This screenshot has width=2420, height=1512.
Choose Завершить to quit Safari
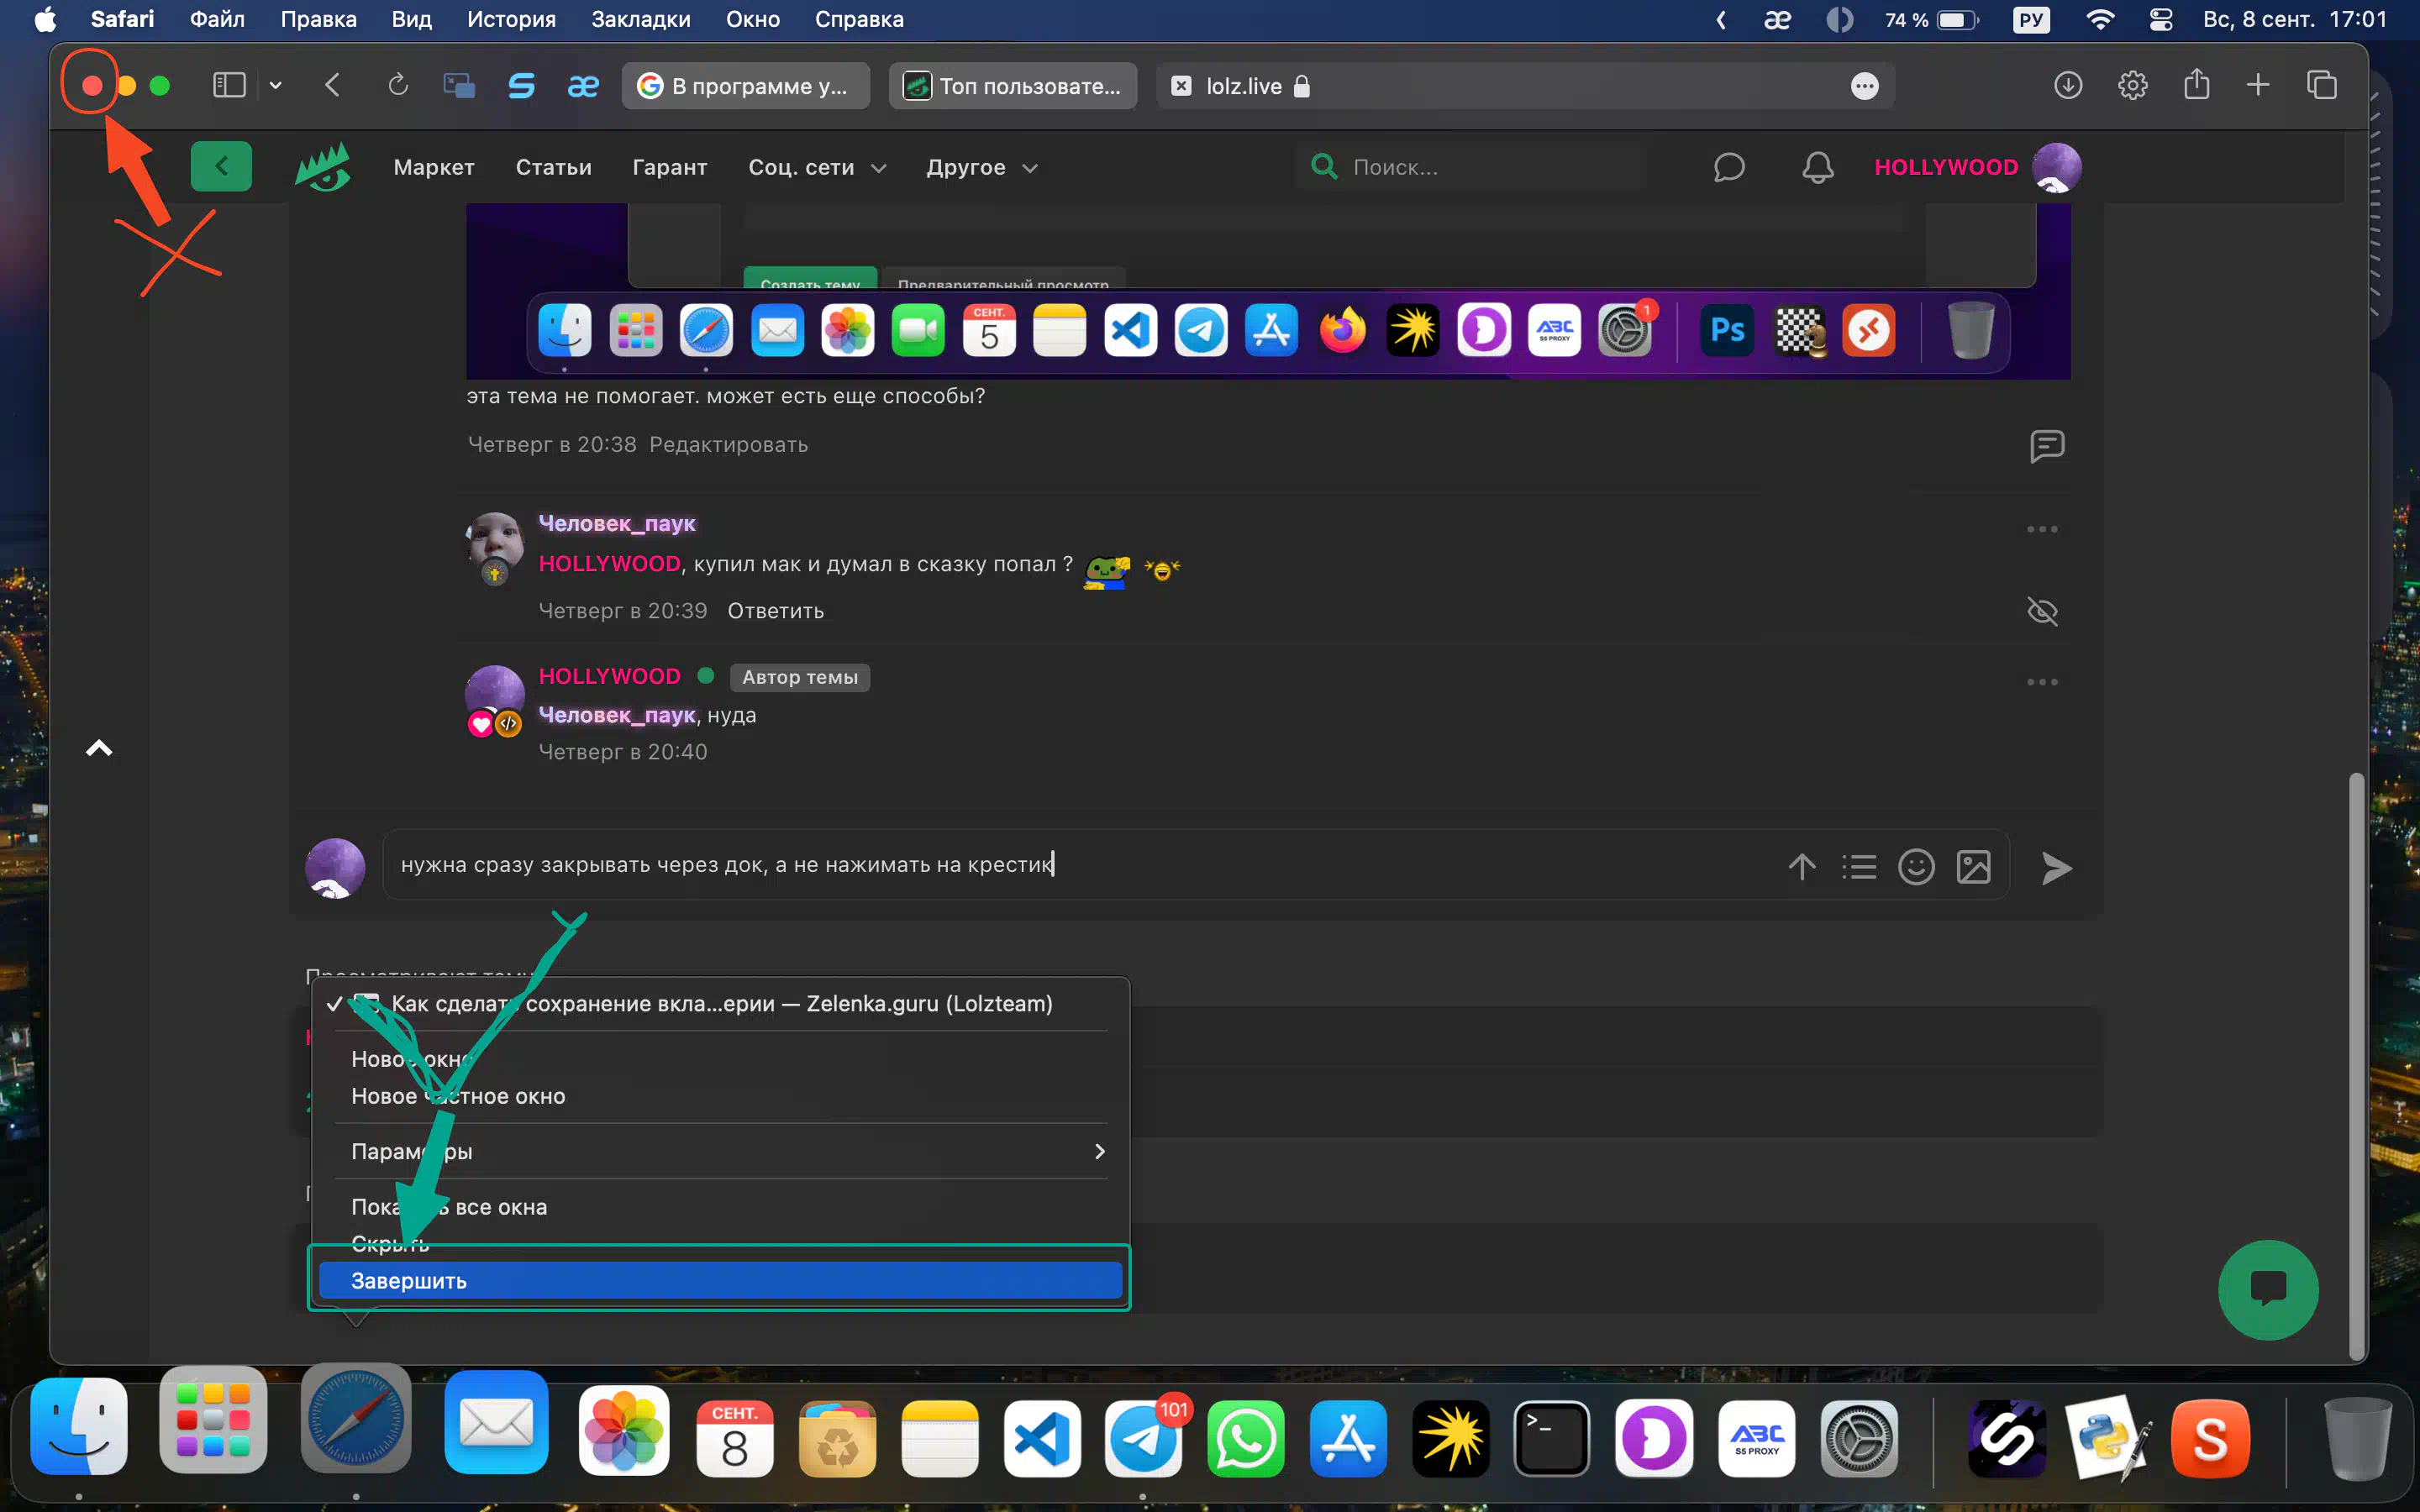click(x=720, y=1281)
